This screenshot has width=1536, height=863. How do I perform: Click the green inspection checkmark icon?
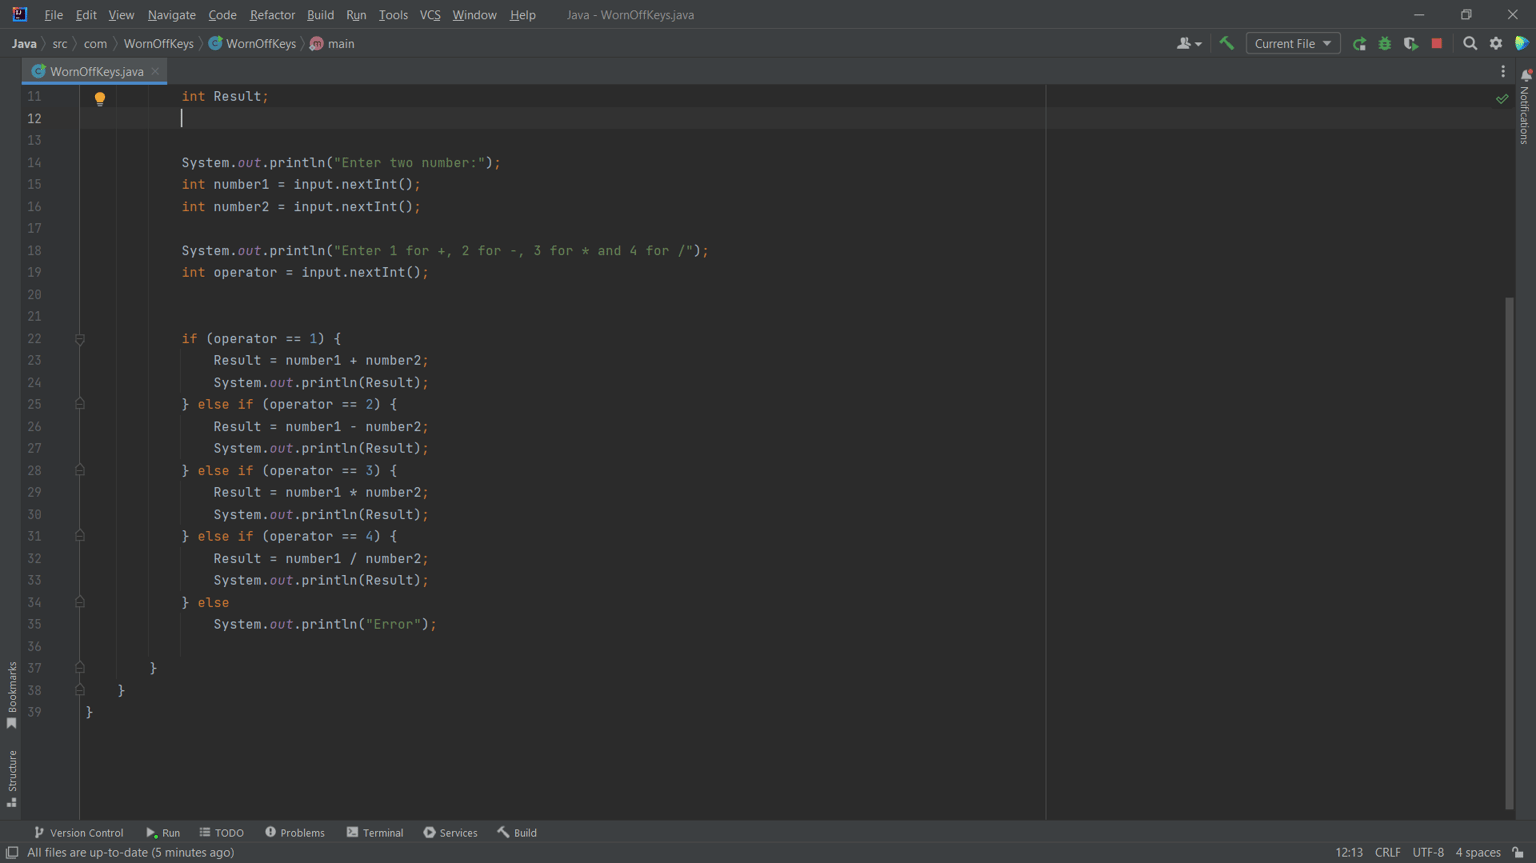click(1502, 98)
